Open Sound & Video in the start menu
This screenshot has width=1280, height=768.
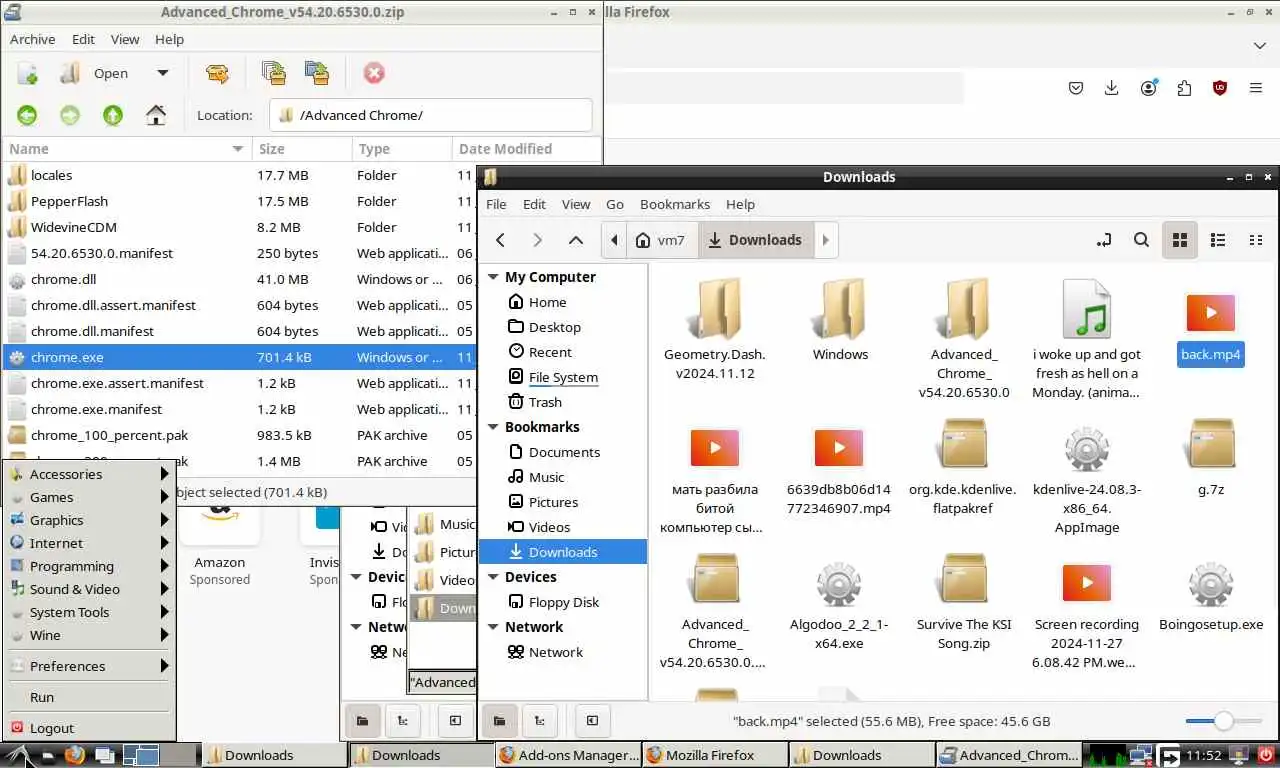(x=90, y=589)
